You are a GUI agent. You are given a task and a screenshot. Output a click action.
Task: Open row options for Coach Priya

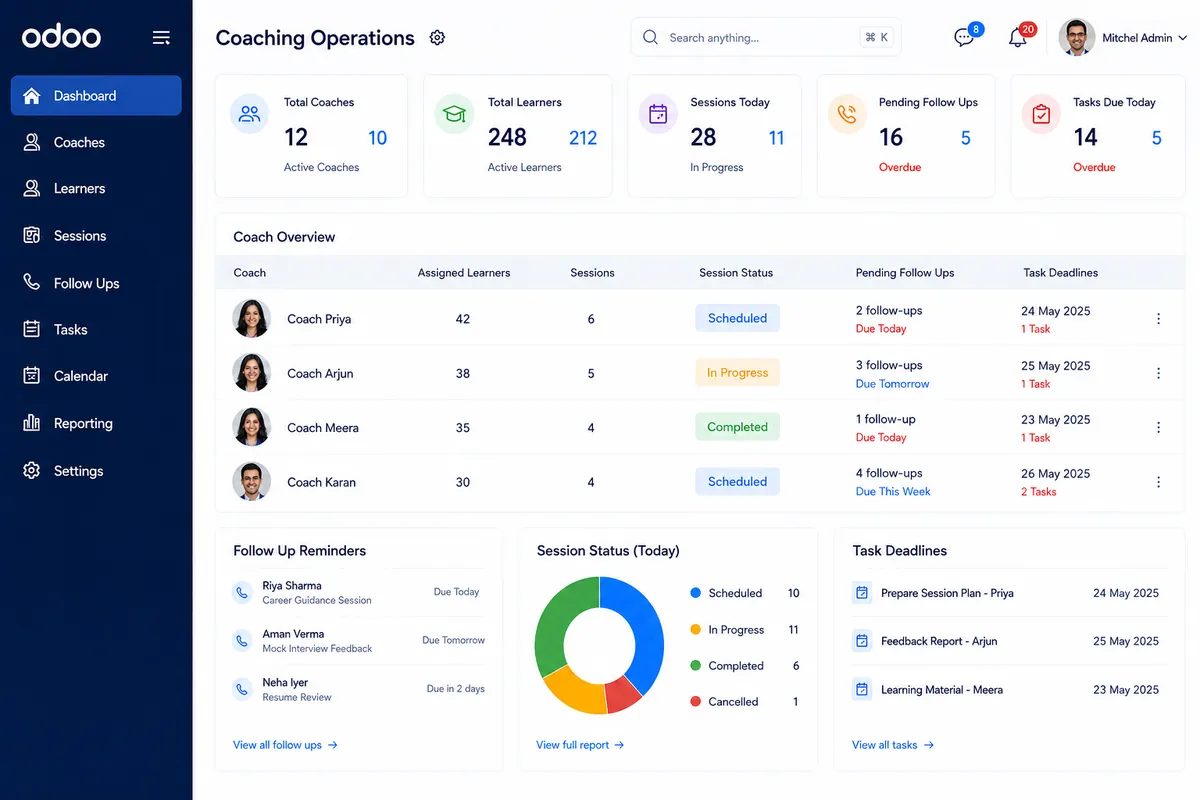(x=1158, y=319)
